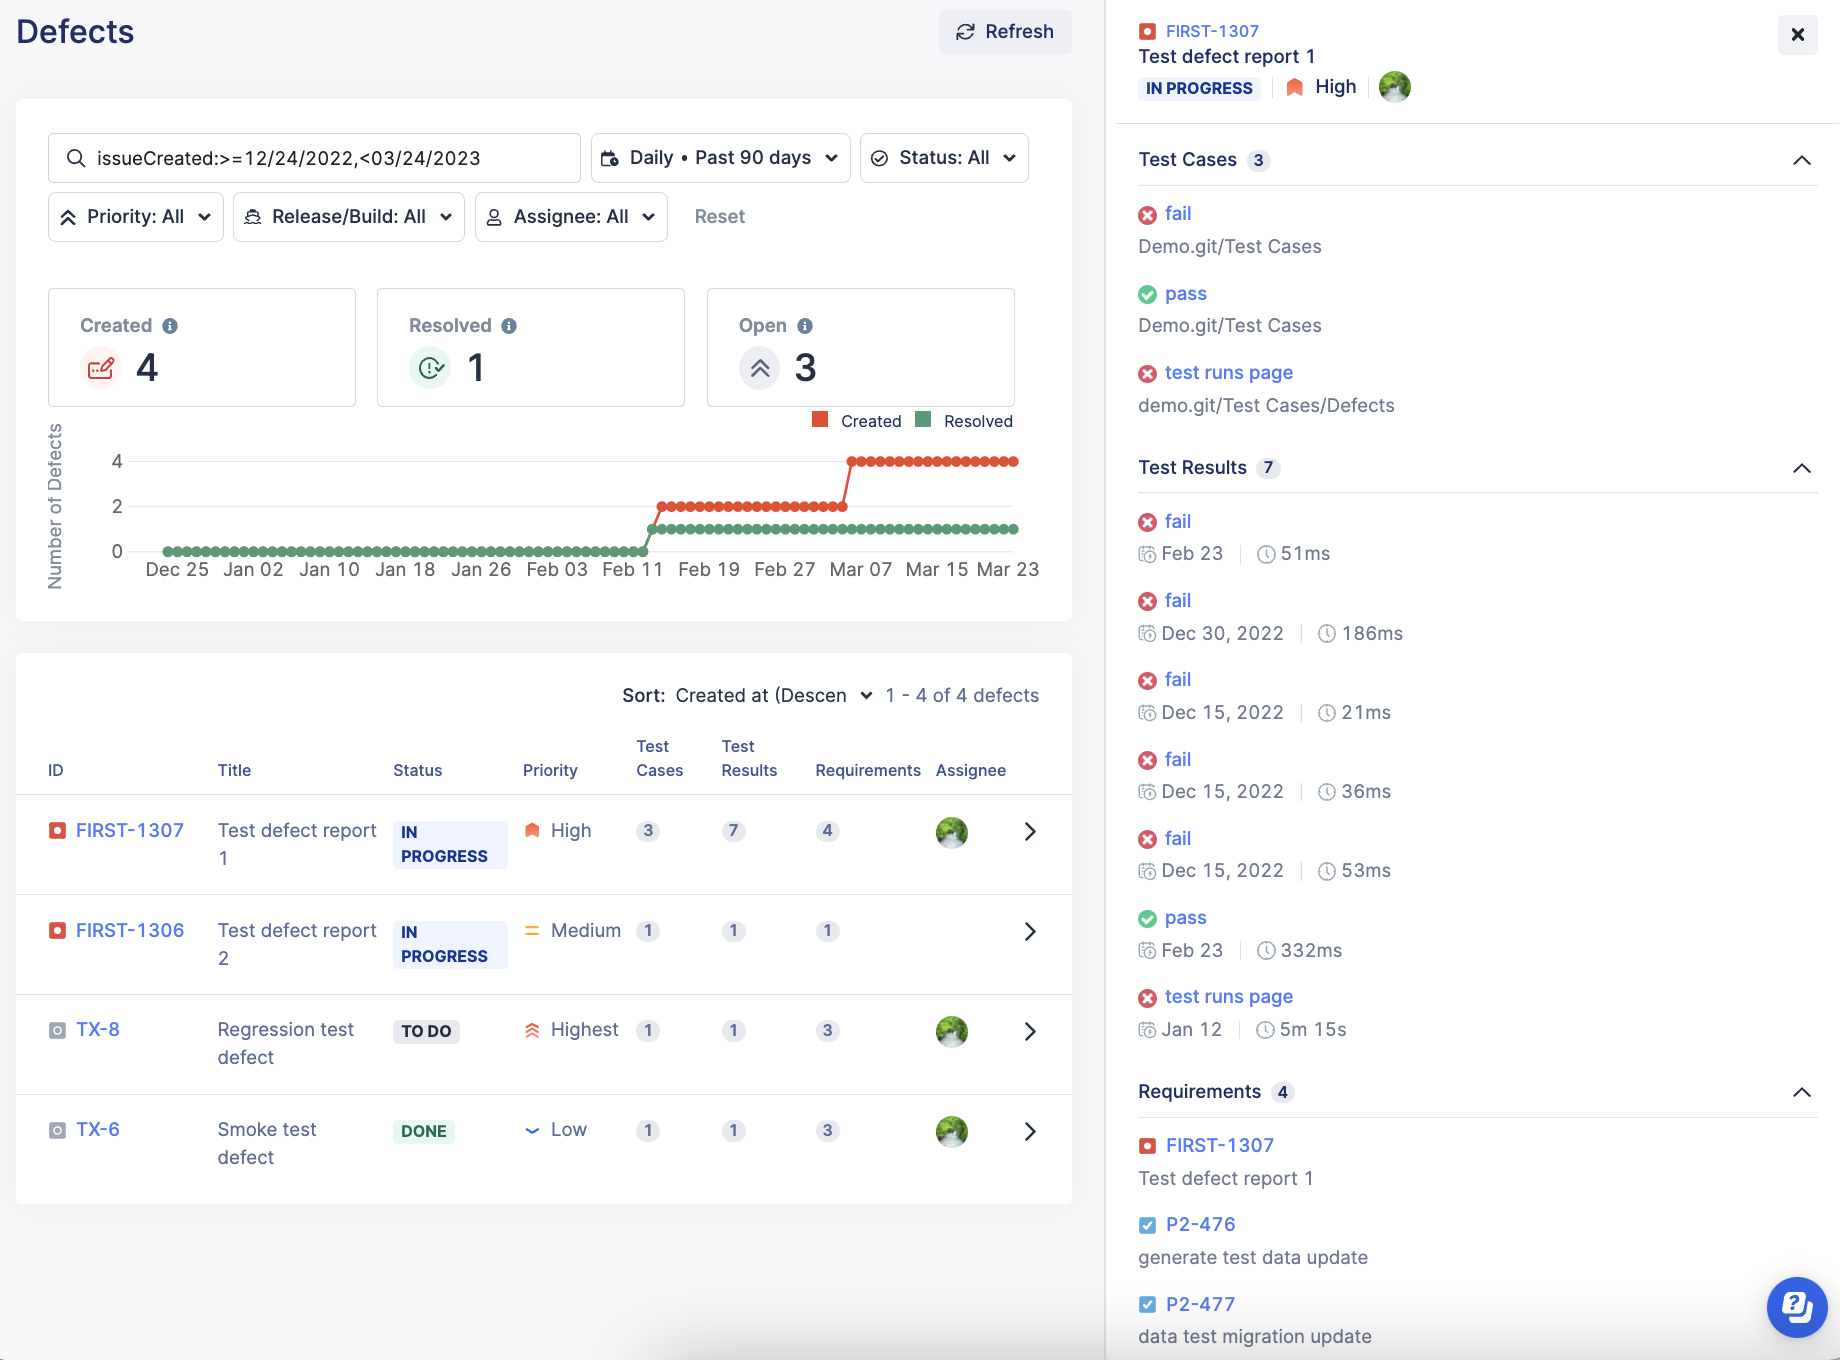
Task: Expand TX-8 row with the arrow
Action: tap(1030, 1032)
